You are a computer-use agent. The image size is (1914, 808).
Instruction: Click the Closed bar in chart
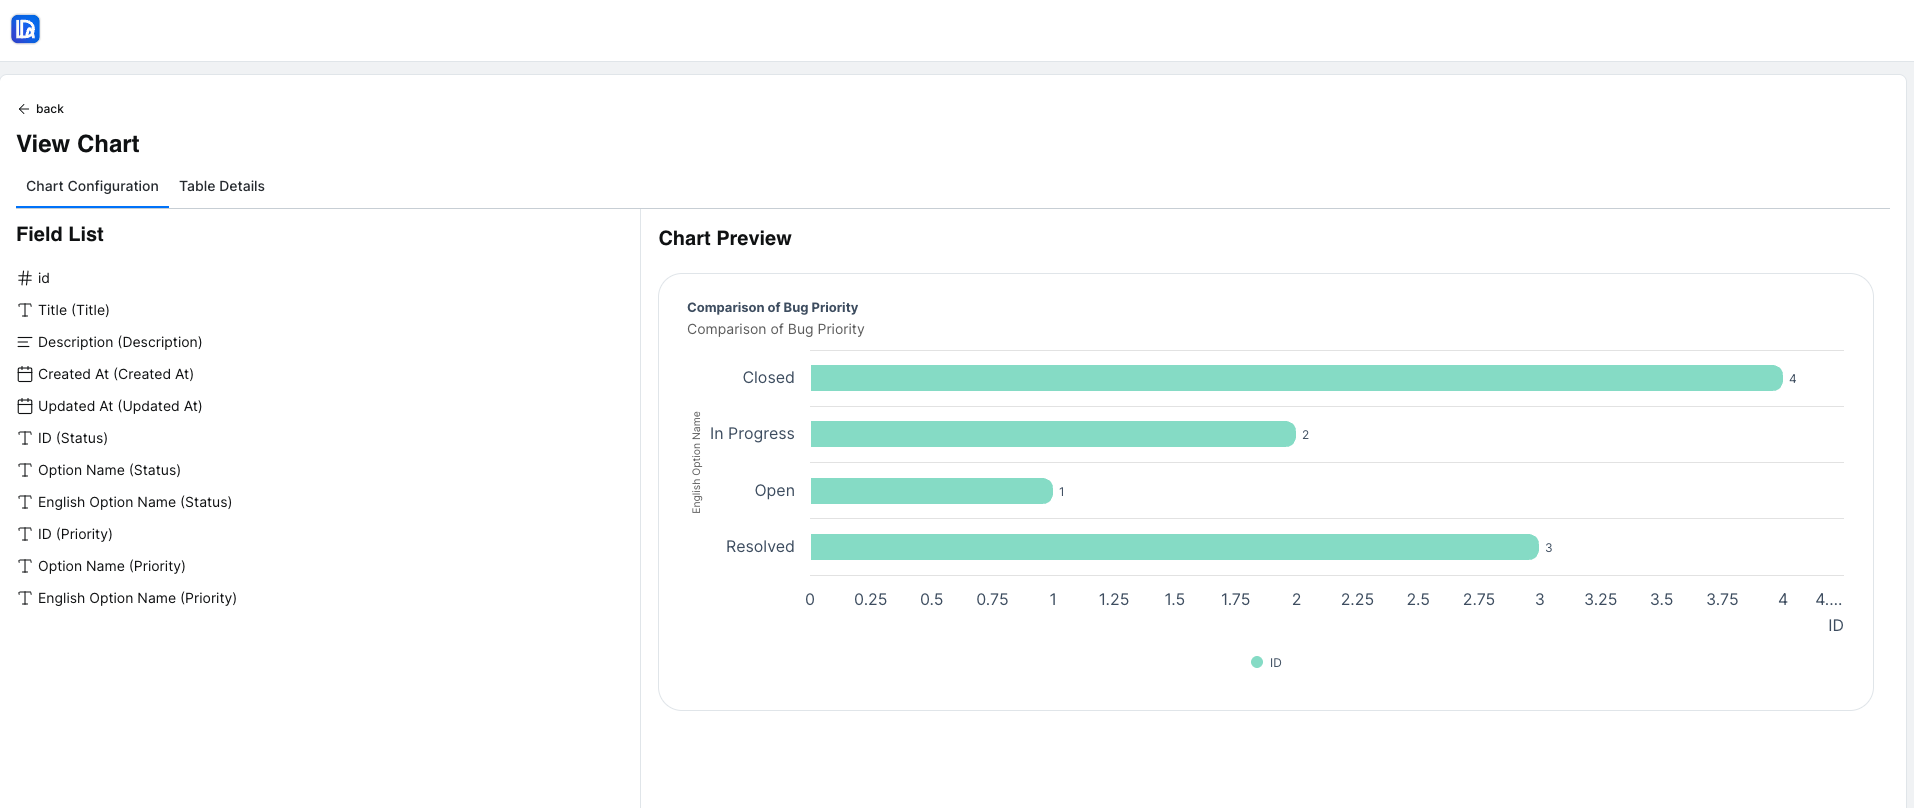pyautogui.click(x=1296, y=378)
